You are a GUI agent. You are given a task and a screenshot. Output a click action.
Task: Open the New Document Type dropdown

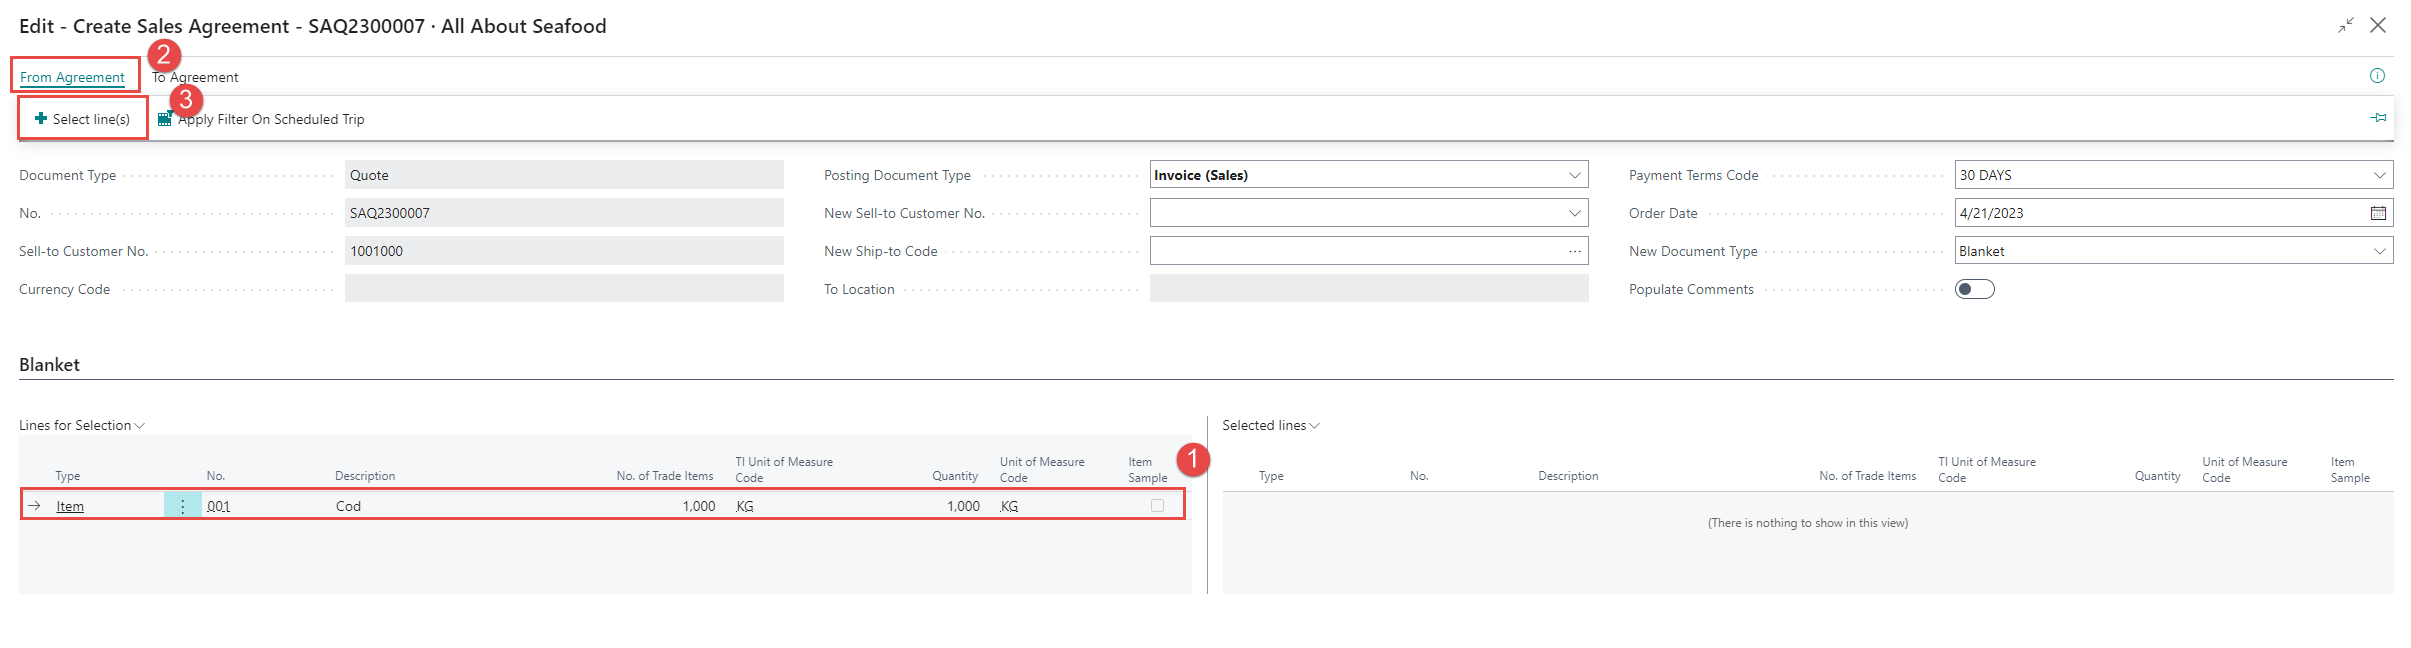pos(2379,251)
